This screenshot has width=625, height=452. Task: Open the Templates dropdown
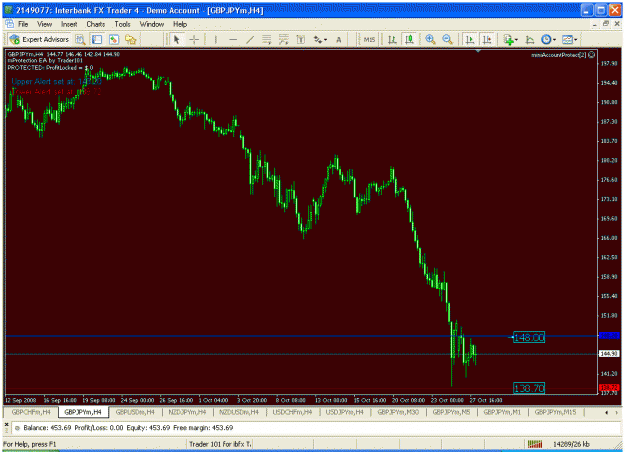tap(569, 39)
